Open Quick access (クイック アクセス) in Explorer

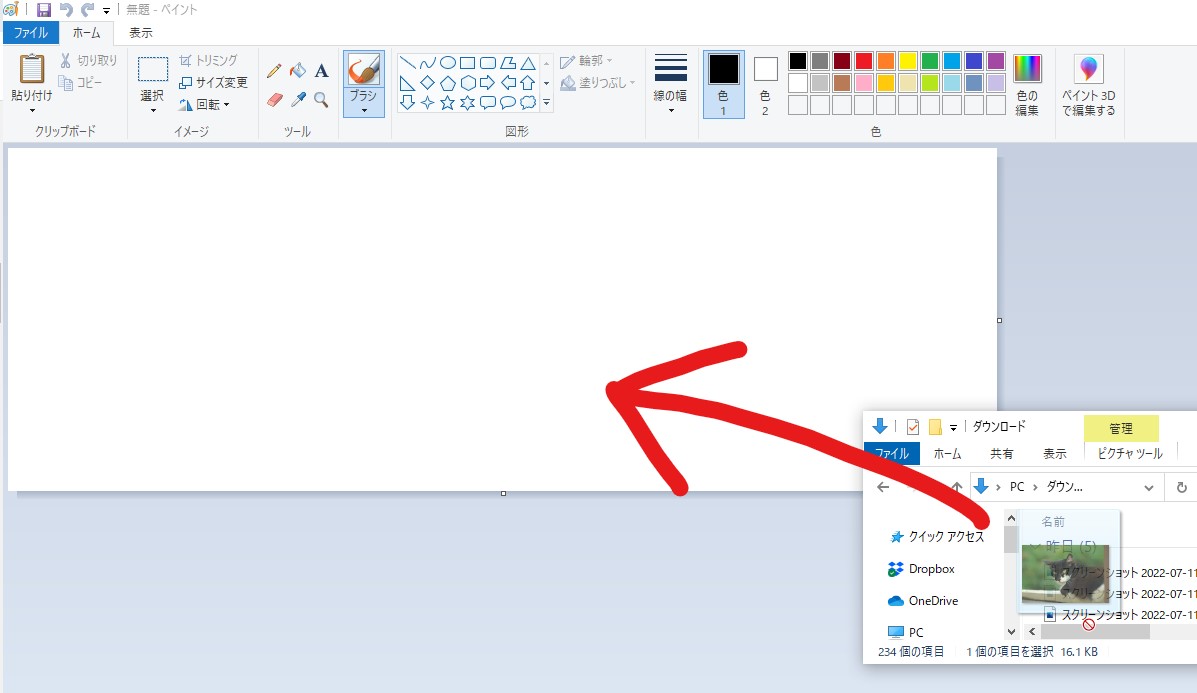[937, 537]
